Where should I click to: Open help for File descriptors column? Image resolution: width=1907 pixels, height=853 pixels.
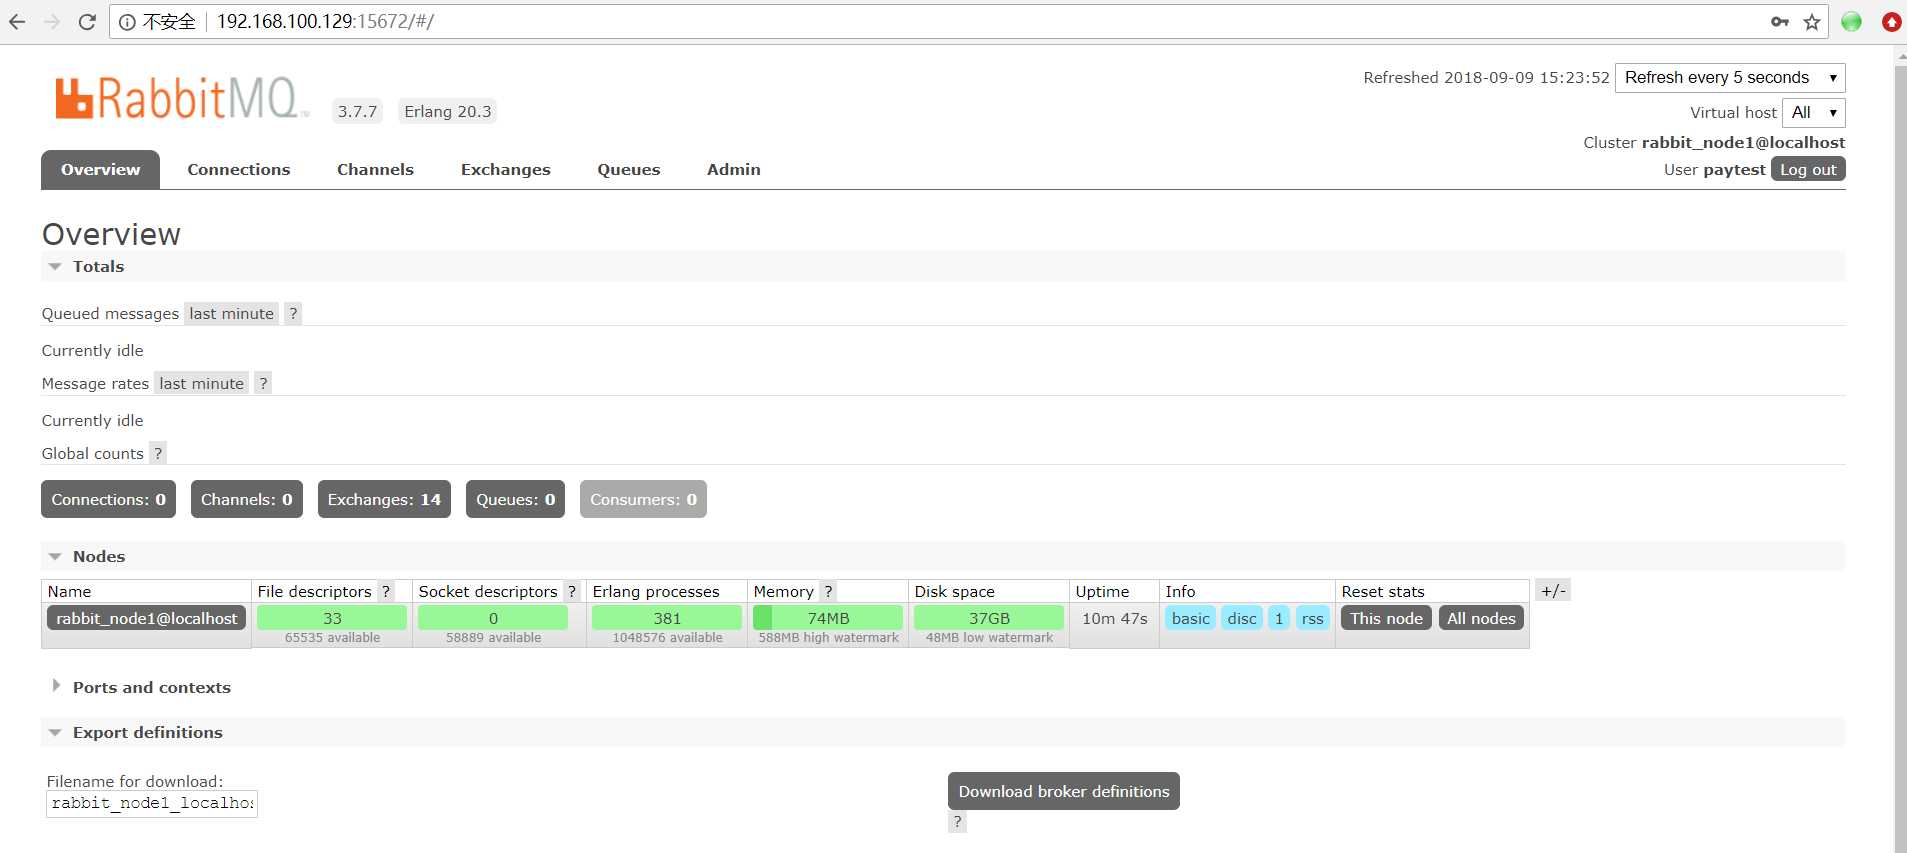point(386,592)
